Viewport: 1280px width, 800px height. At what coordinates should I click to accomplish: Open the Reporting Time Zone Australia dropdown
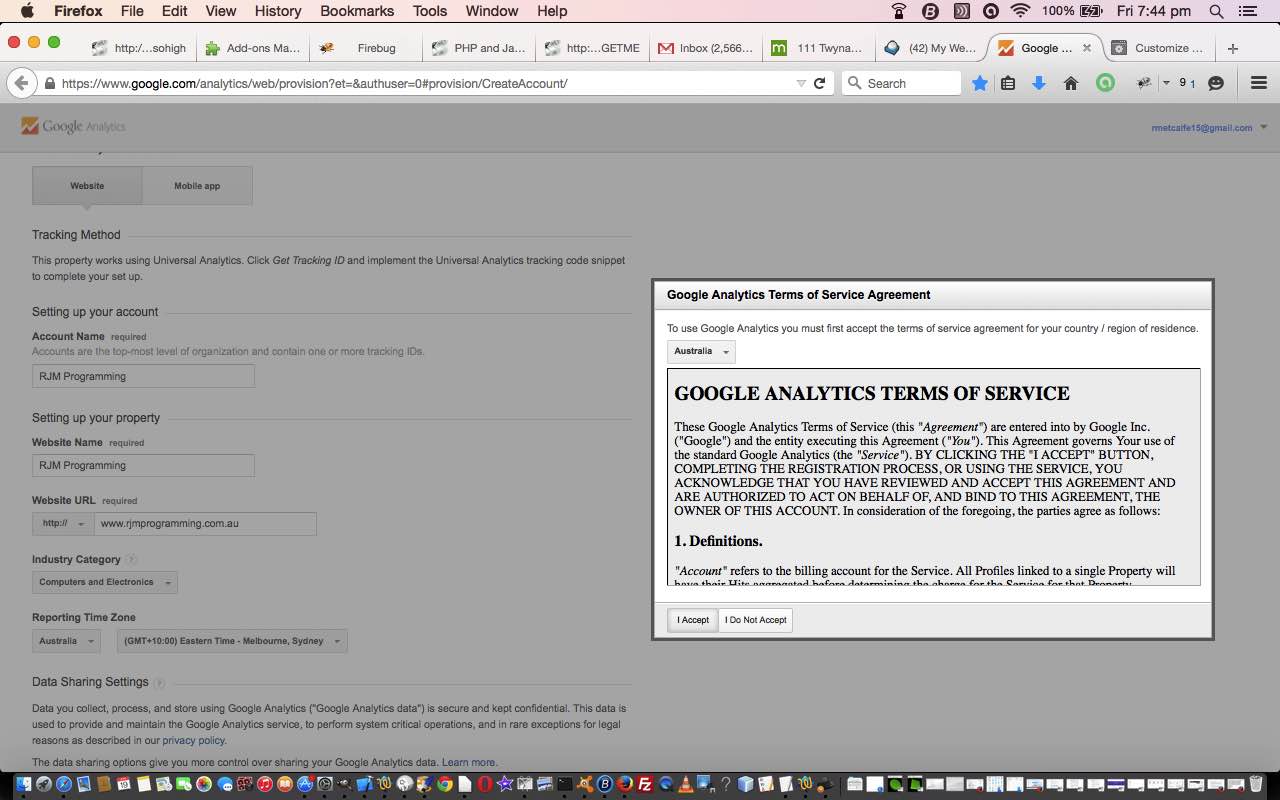[x=66, y=641]
